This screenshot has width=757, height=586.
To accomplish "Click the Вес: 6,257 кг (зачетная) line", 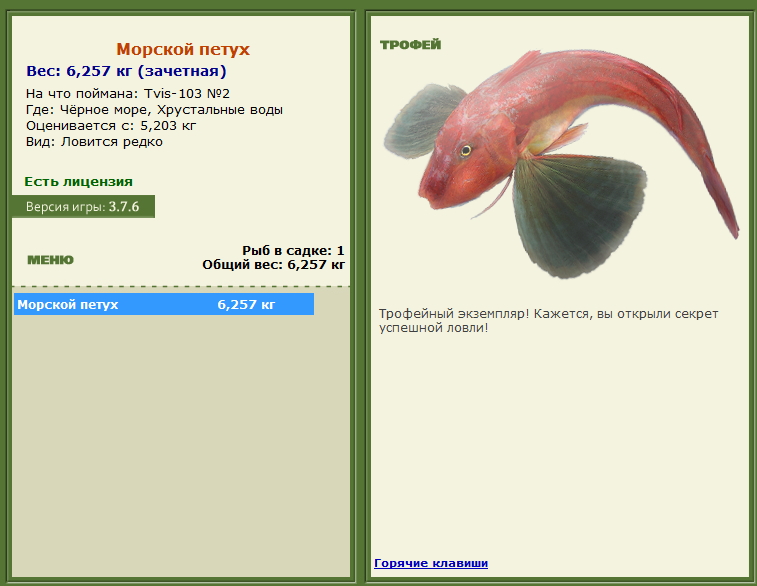I will [126, 71].
